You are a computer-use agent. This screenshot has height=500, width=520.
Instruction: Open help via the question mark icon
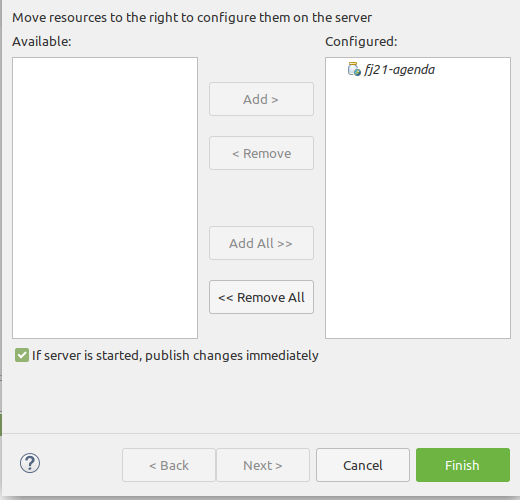(30, 463)
